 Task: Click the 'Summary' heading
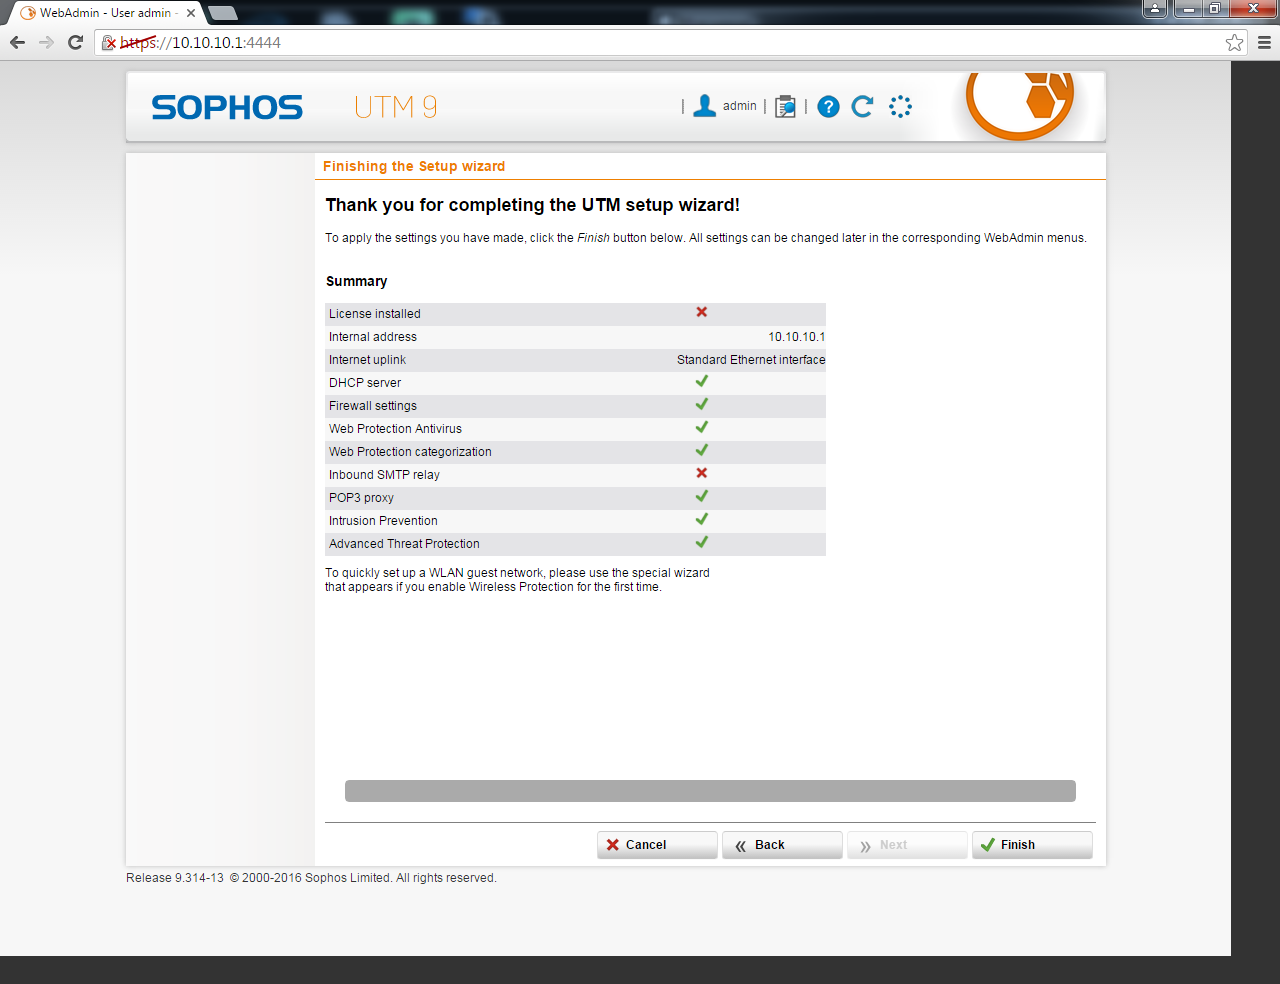(x=356, y=281)
